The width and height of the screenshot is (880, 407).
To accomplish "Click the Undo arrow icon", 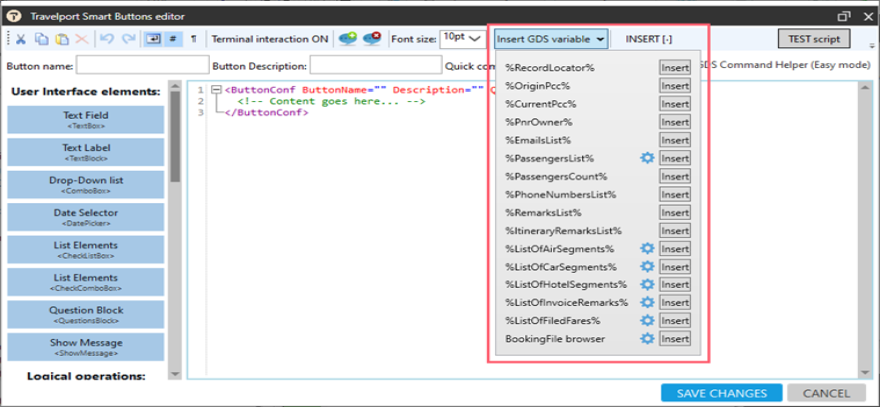I will click(x=105, y=39).
